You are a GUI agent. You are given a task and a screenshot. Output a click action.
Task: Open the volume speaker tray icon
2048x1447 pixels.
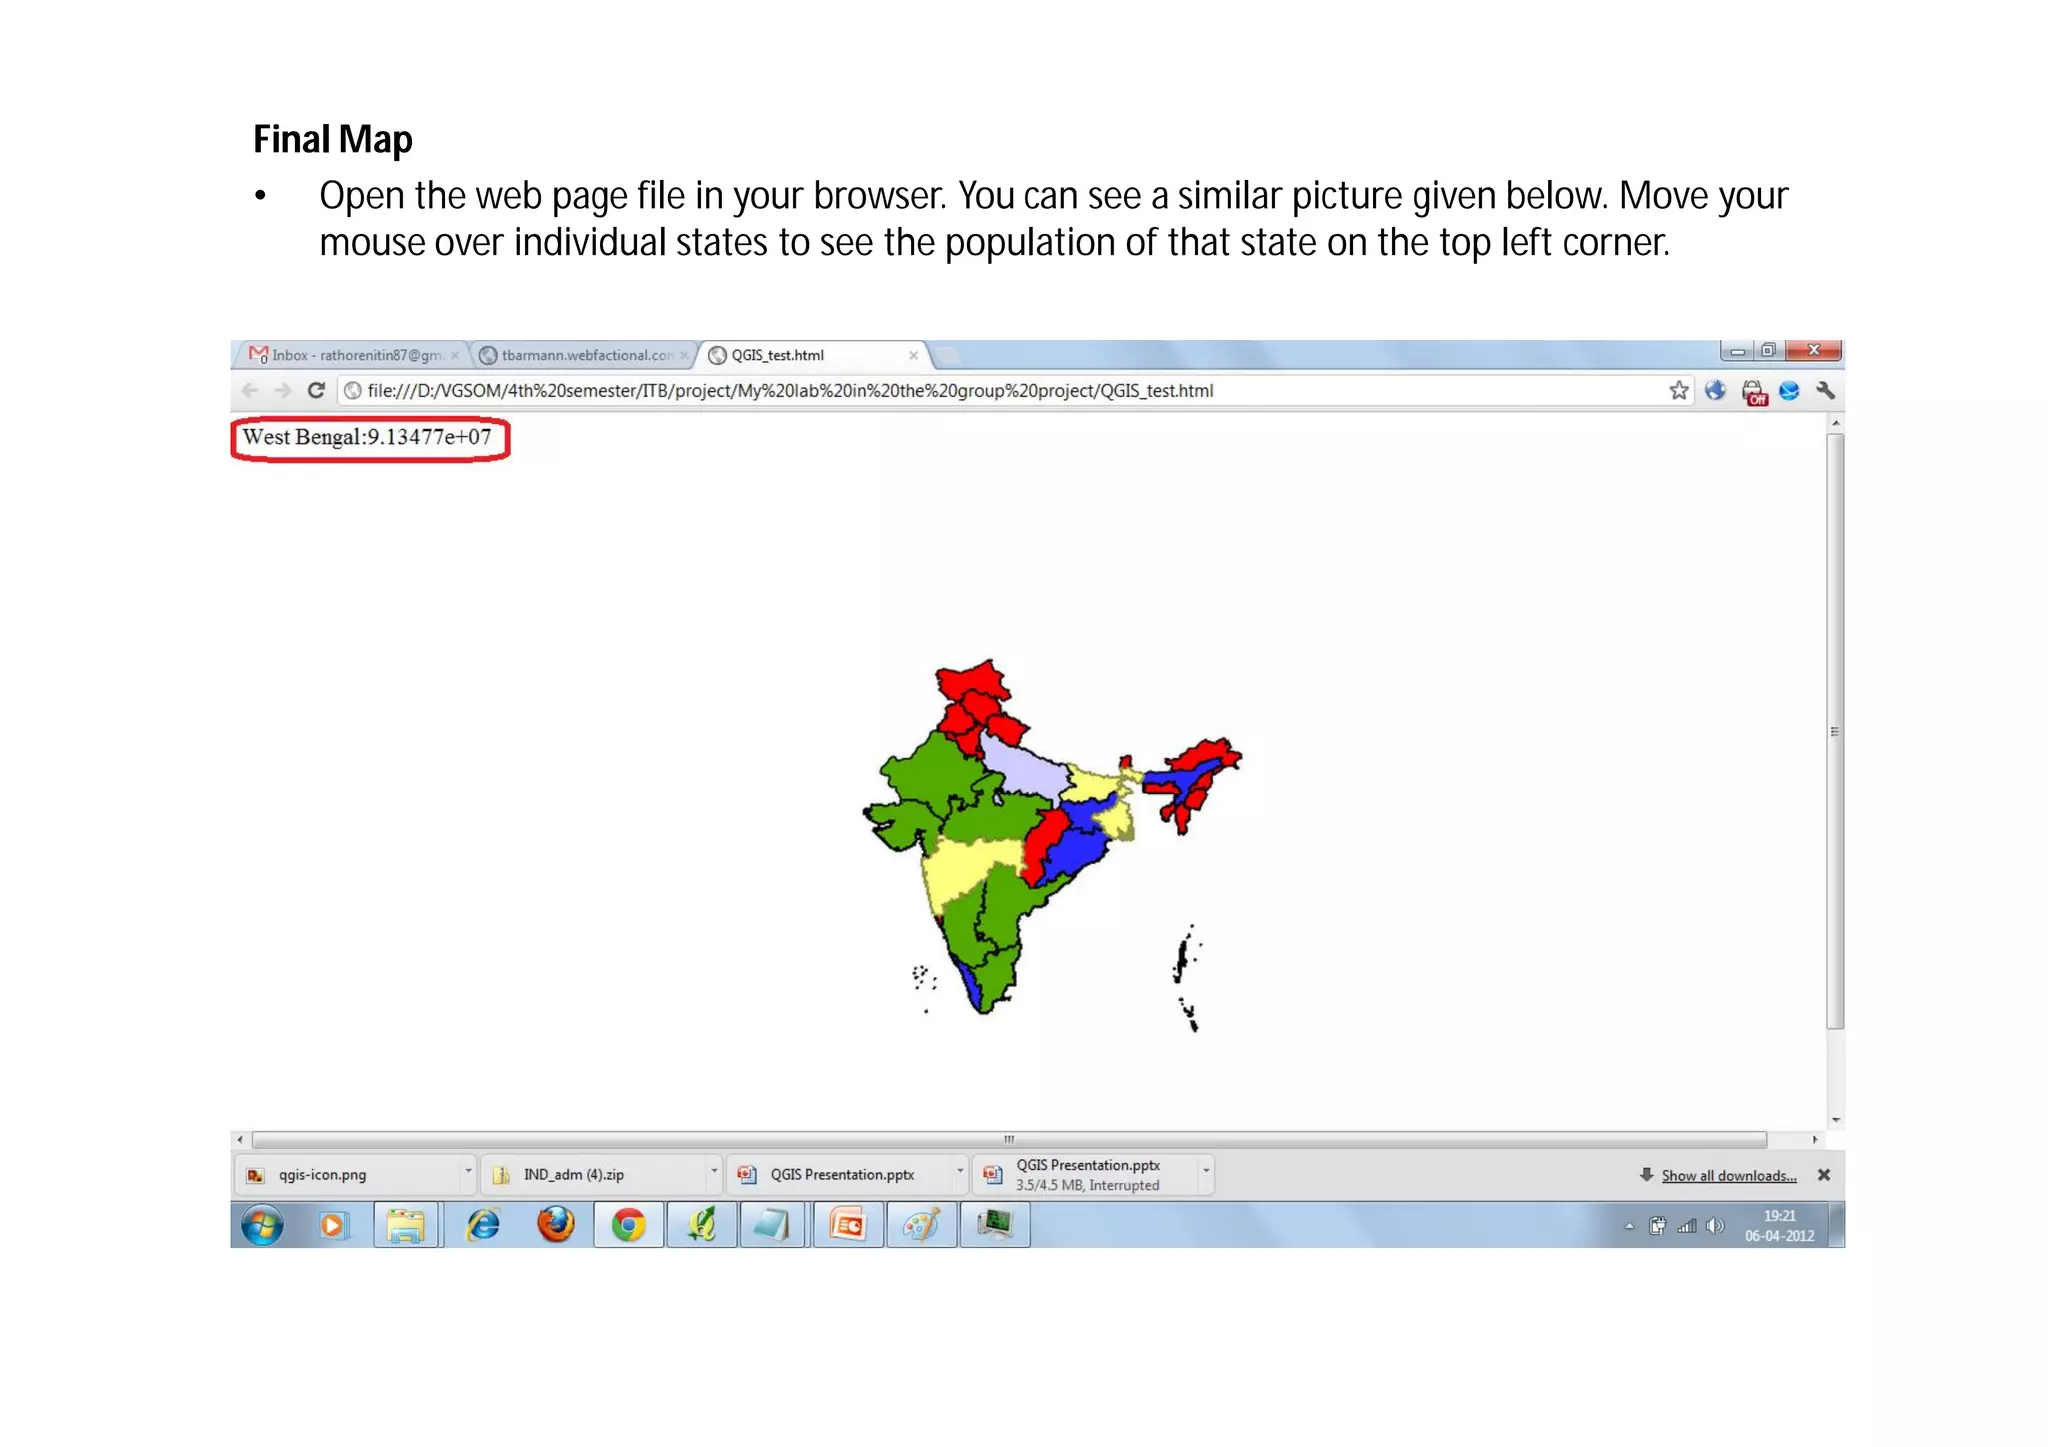click(1716, 1226)
